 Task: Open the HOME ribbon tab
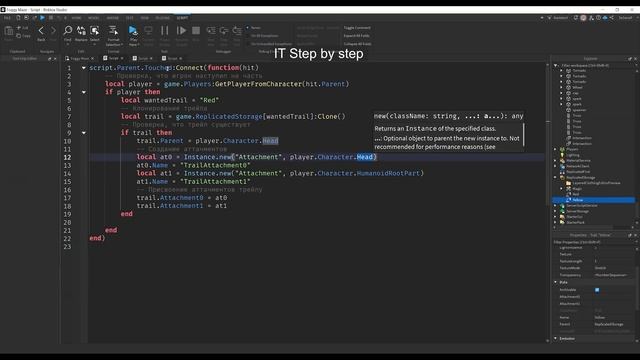pyautogui.click(x=76, y=18)
